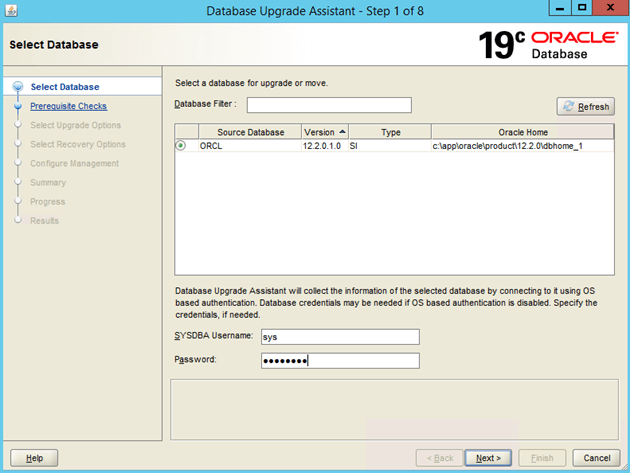Click the Version column sort arrow
The width and height of the screenshot is (630, 473).
342,132
